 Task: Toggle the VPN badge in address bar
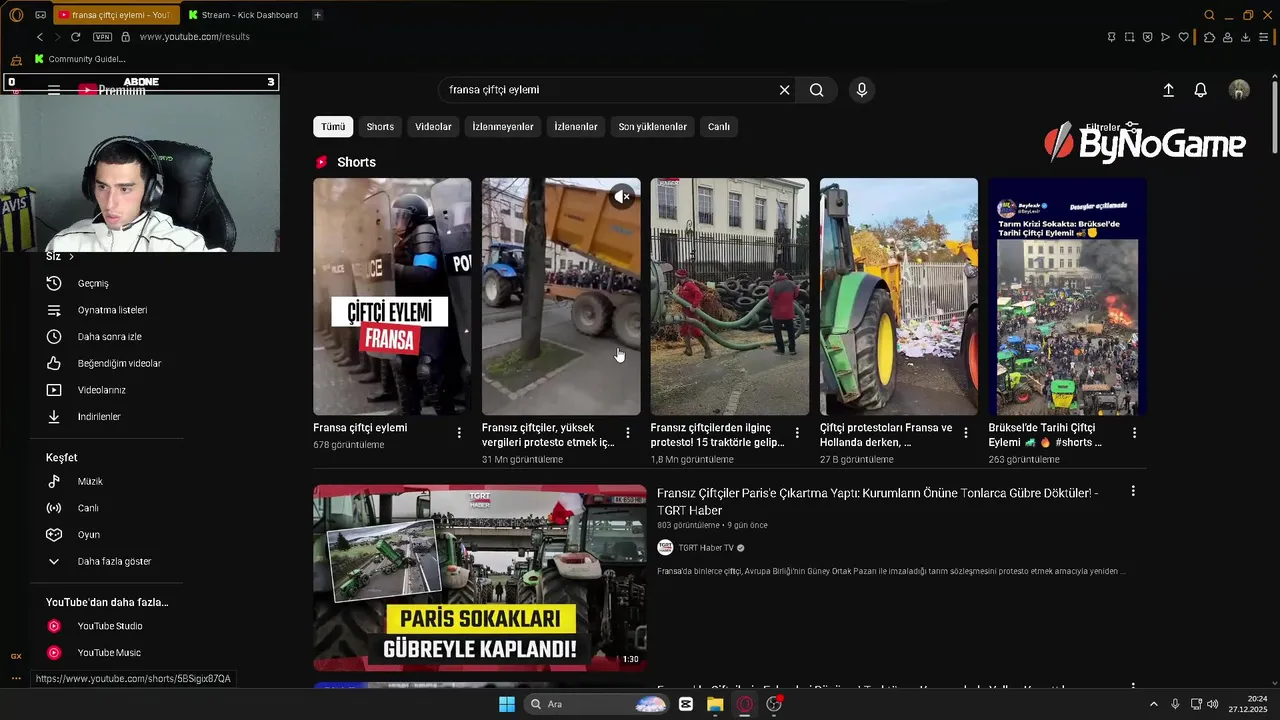coord(102,37)
